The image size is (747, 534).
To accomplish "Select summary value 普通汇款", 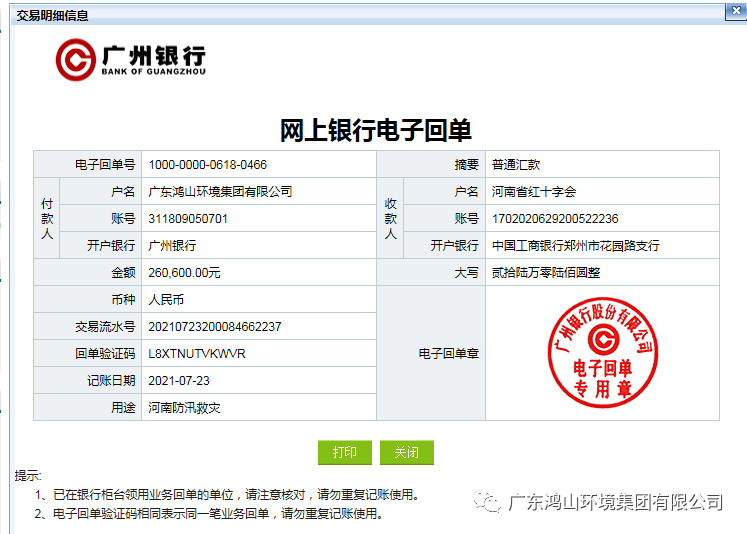I will [516, 165].
